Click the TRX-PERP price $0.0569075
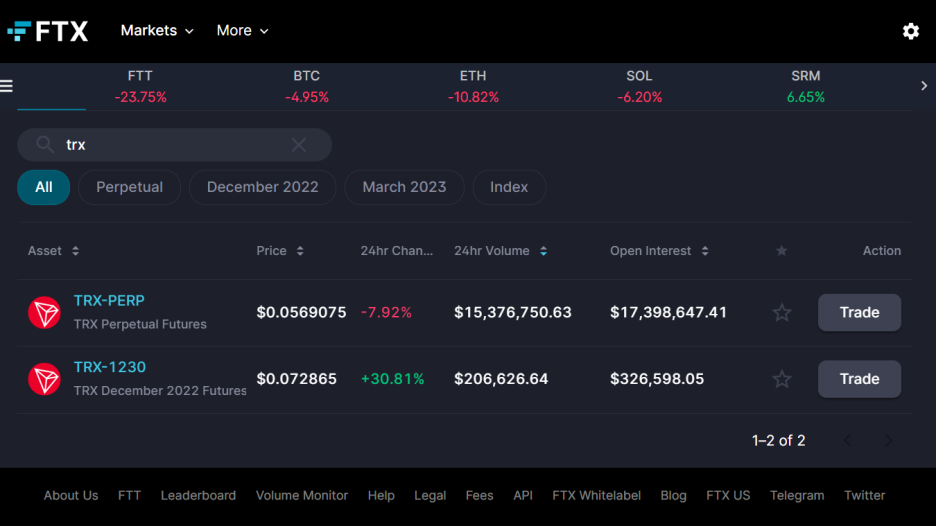The image size is (936, 526). tap(301, 312)
